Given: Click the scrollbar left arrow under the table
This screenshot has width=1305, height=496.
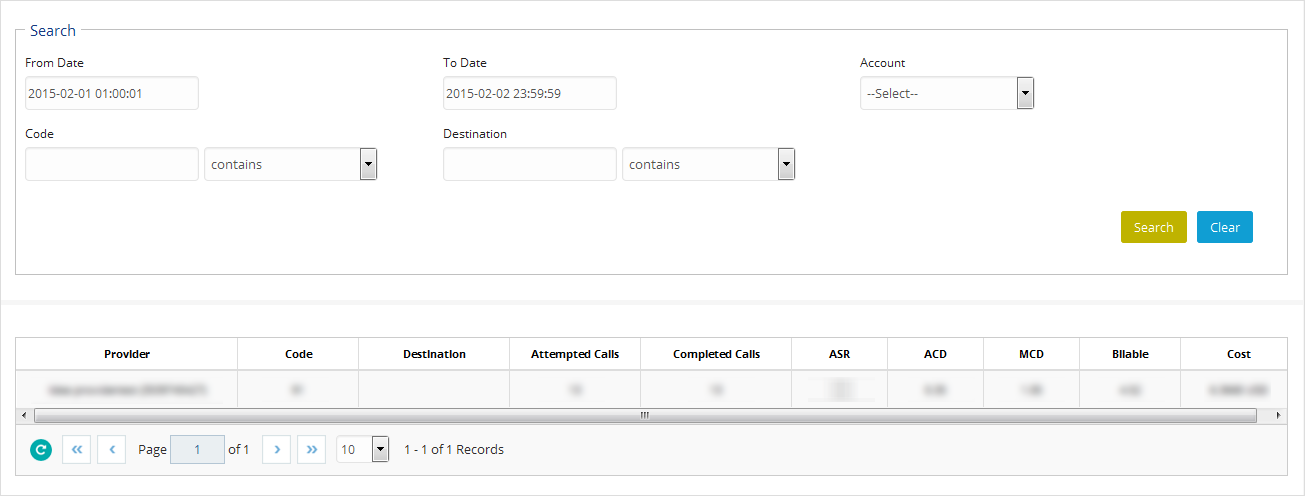Looking at the screenshot, I should click(24, 415).
